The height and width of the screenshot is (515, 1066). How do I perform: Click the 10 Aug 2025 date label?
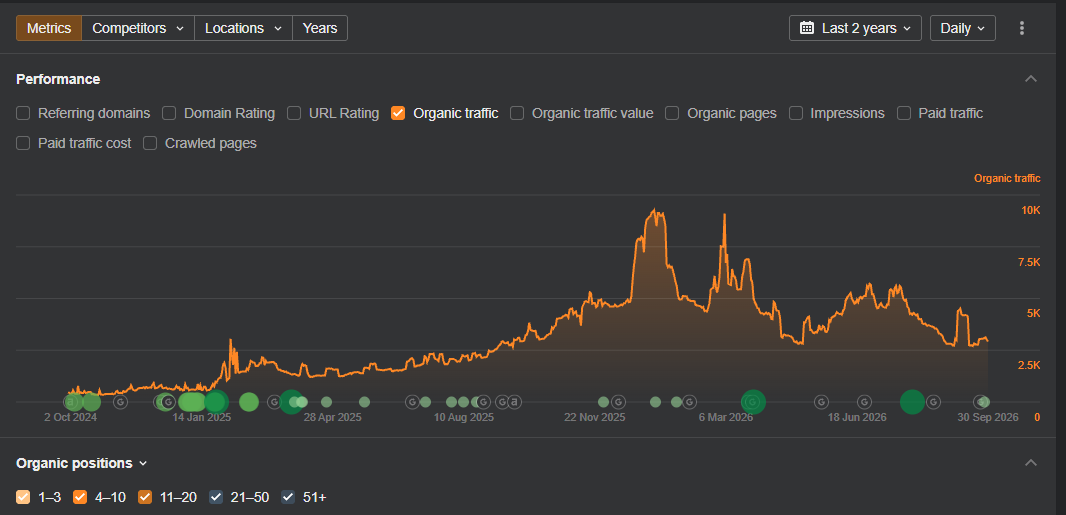[x=464, y=417]
